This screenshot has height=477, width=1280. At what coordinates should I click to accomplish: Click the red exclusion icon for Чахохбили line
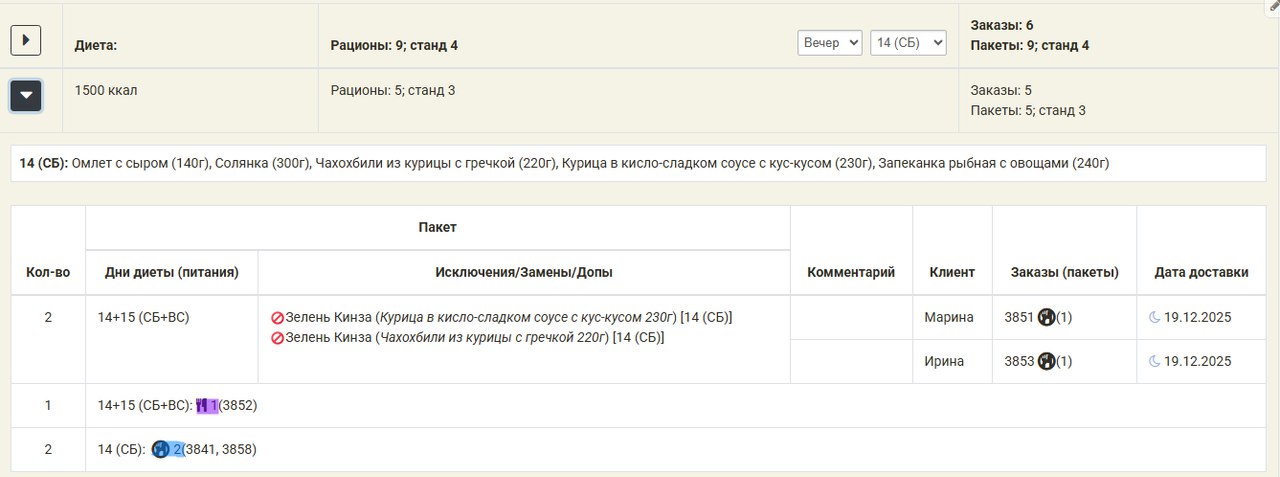277,338
